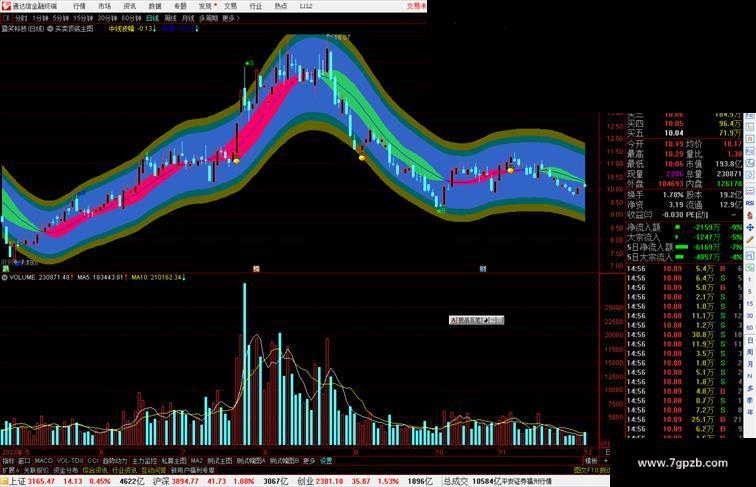Click the 图文F10 link

[586, 470]
